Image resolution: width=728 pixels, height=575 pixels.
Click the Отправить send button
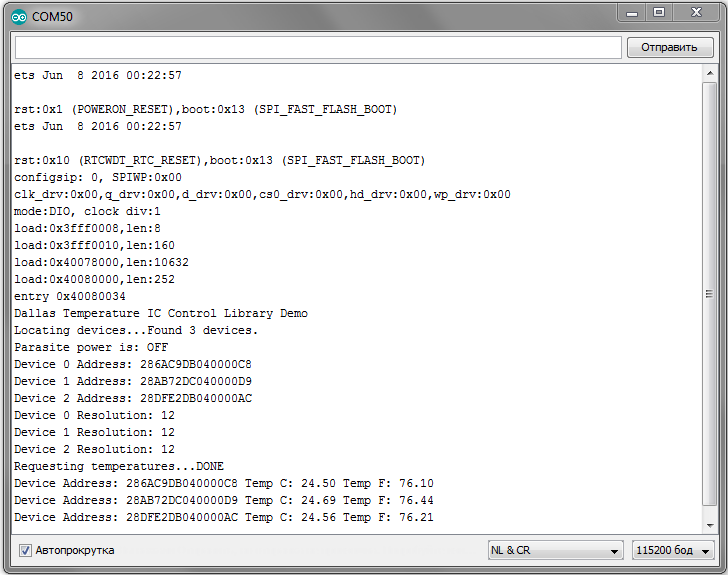pyautogui.click(x=670, y=47)
